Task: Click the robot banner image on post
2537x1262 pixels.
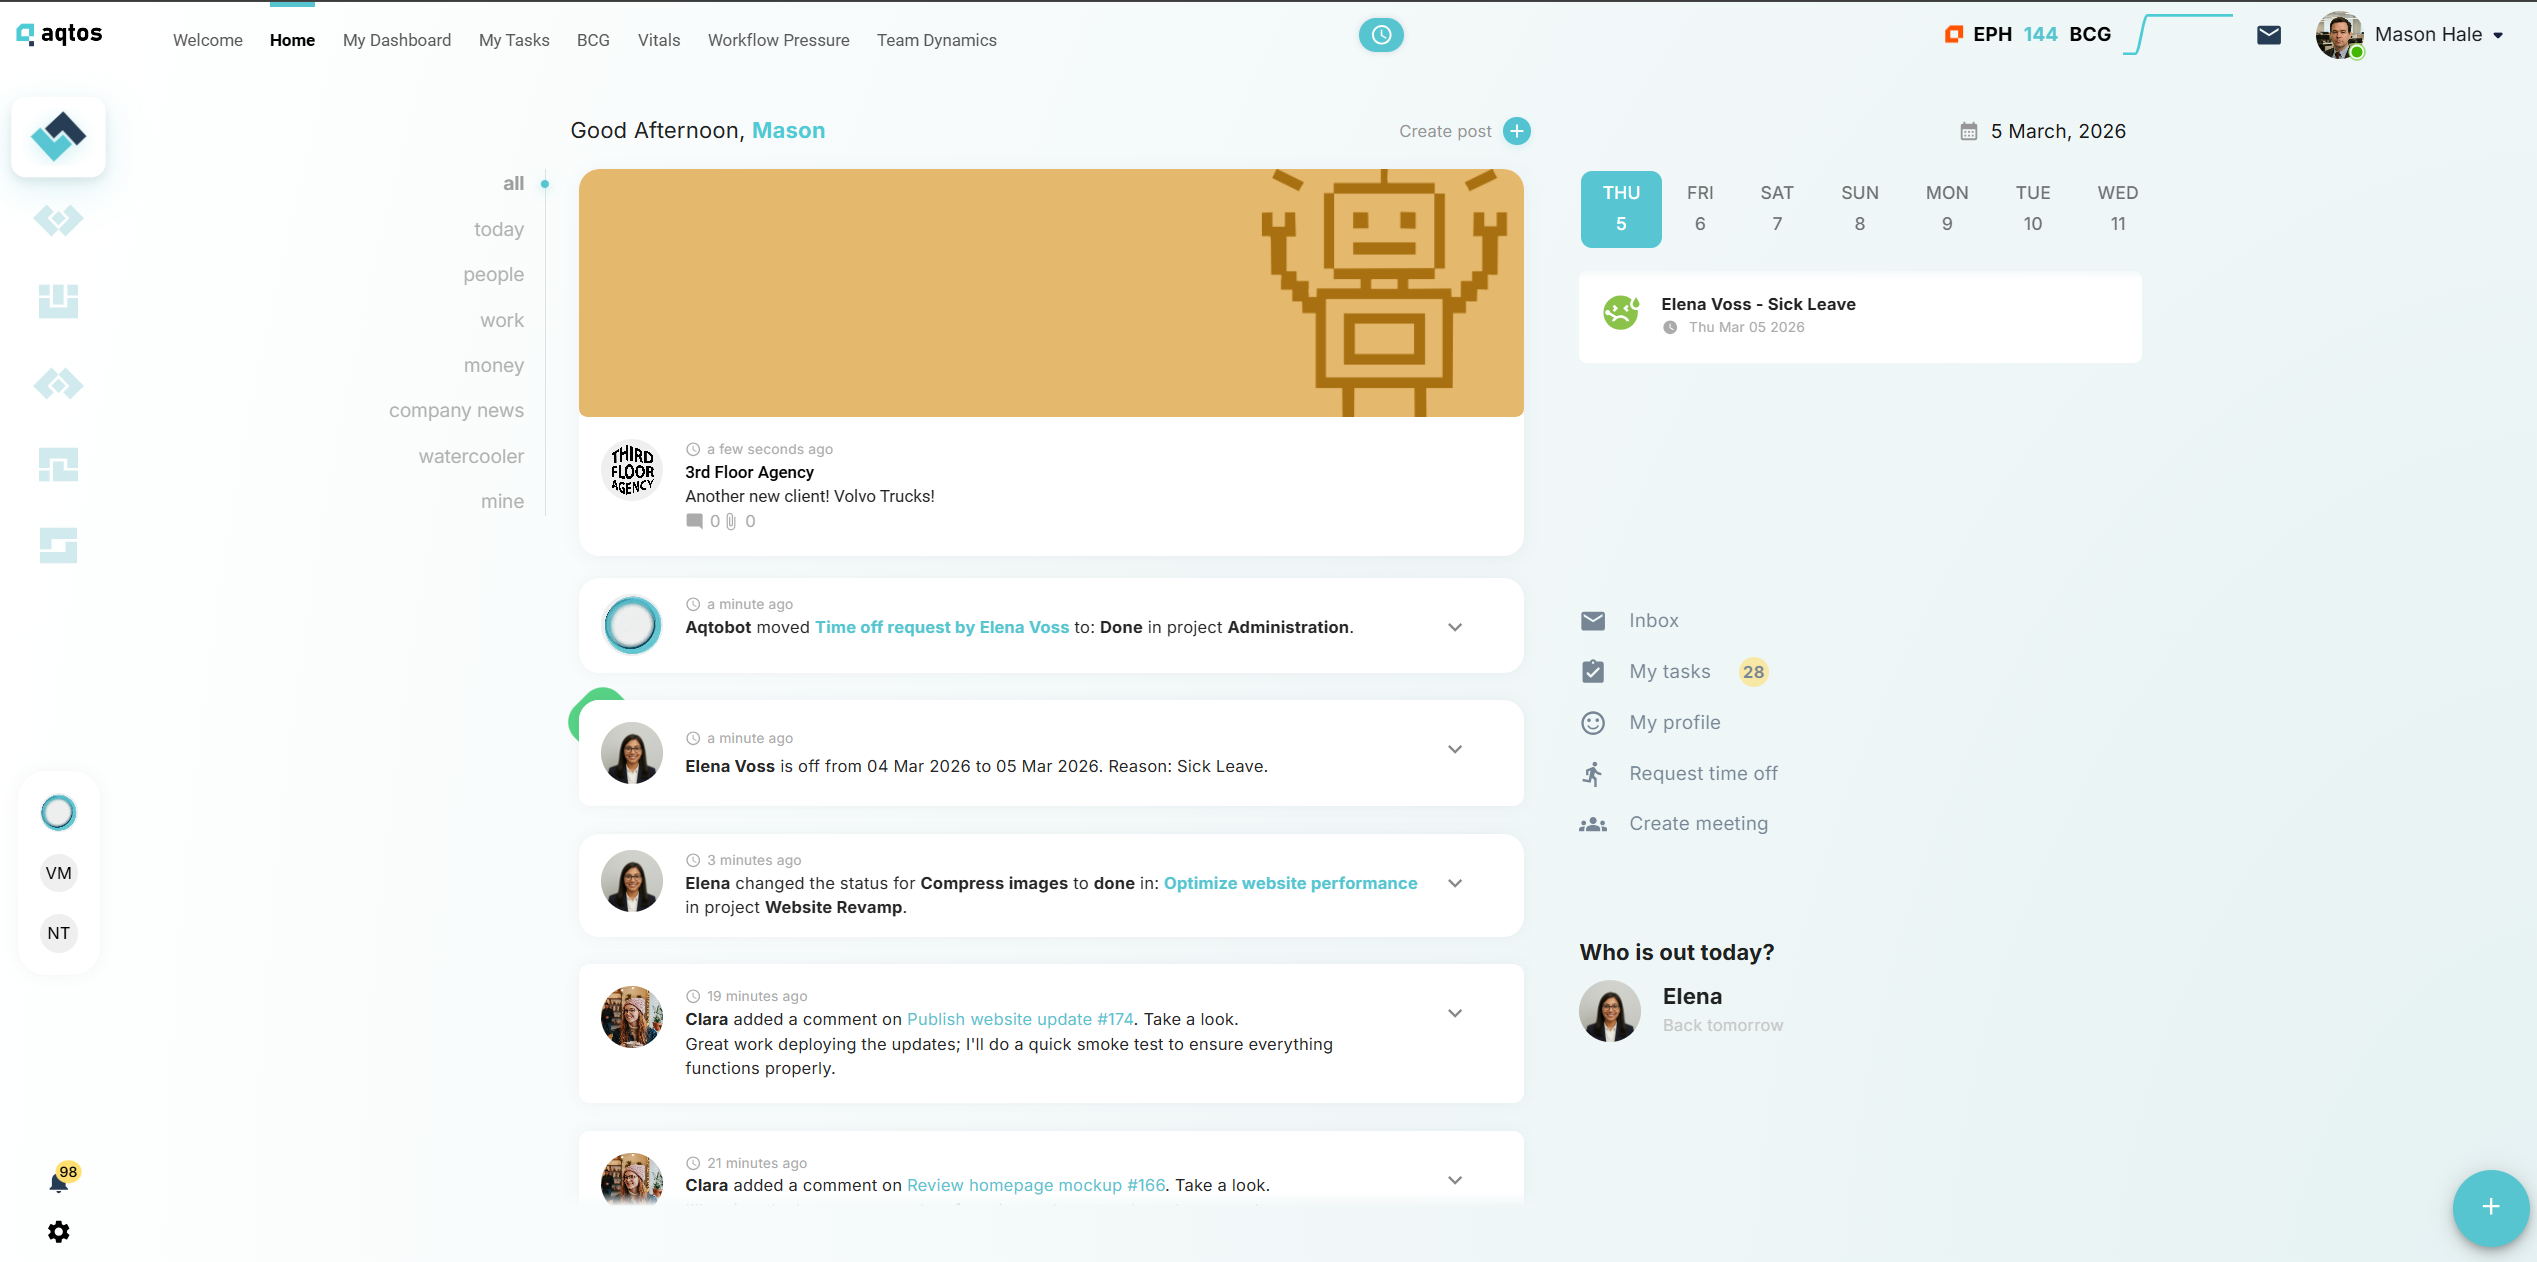Action: point(1051,293)
